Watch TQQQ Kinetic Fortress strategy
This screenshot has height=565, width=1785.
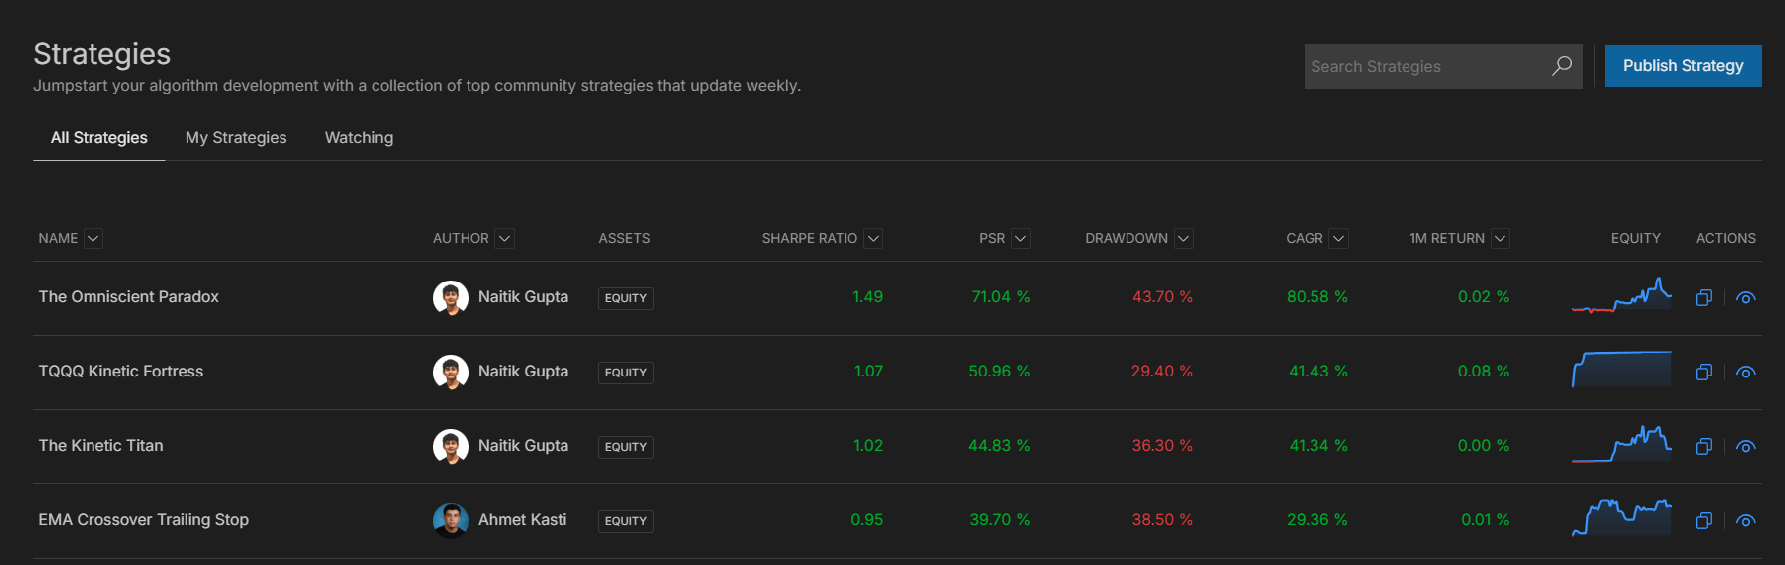[x=1746, y=372]
